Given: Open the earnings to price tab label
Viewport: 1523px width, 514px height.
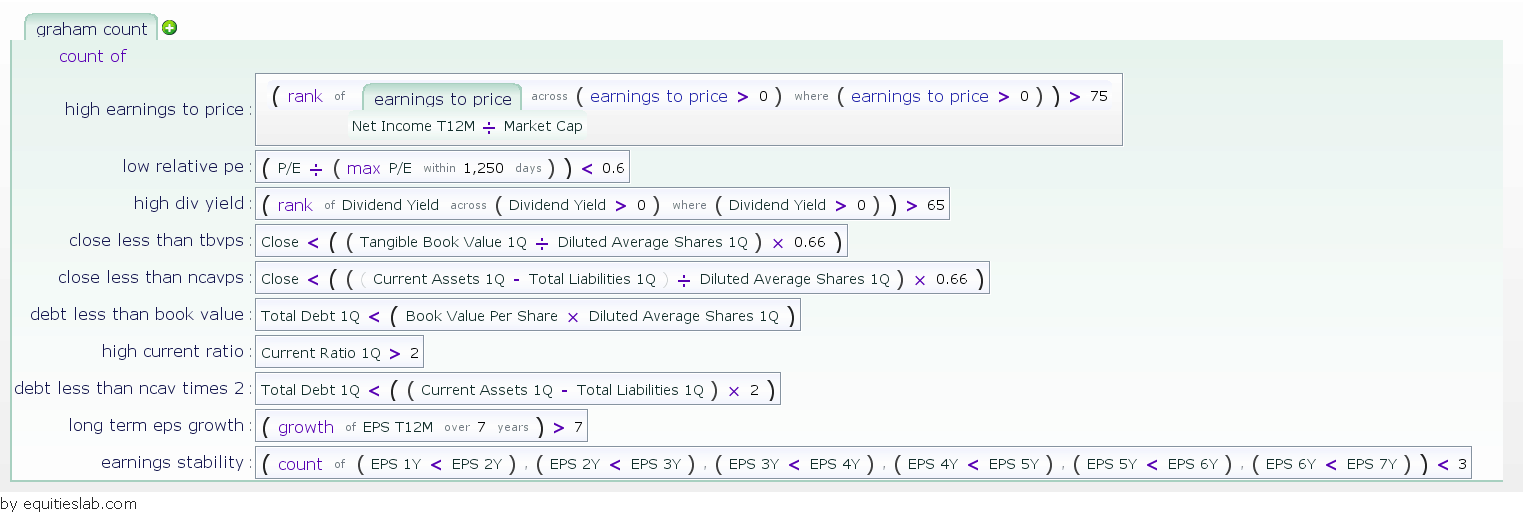Looking at the screenshot, I should (442, 98).
